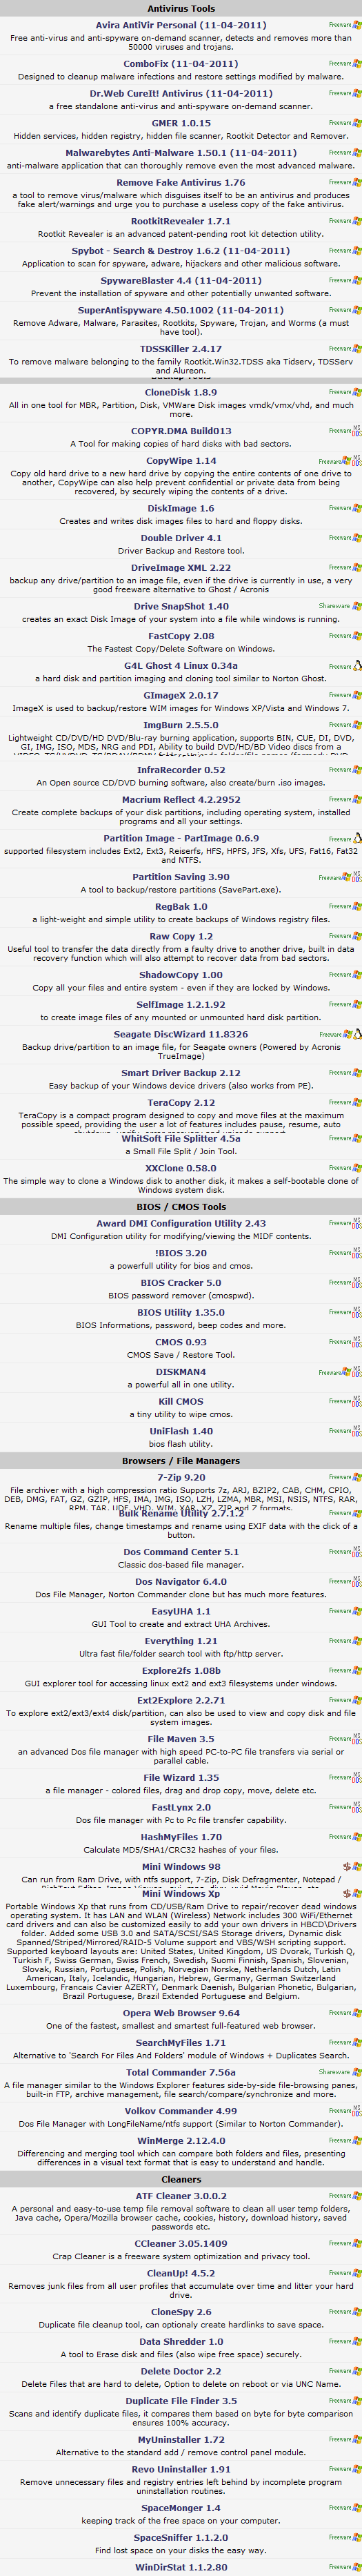Select the Windows icon beside Malwarebytes Anti-Malware
This screenshot has width=362, height=2576.
click(x=357, y=154)
